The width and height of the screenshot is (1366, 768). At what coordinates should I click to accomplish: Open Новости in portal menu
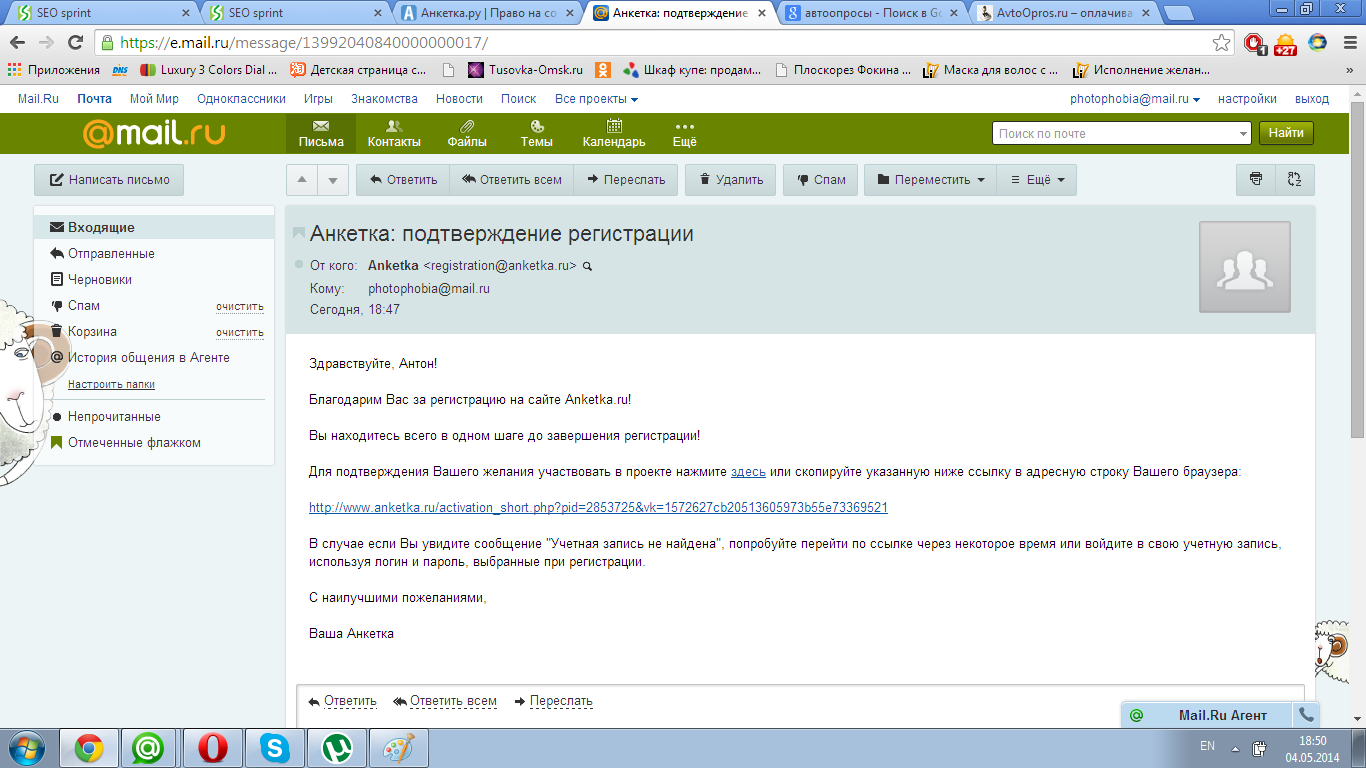click(459, 99)
